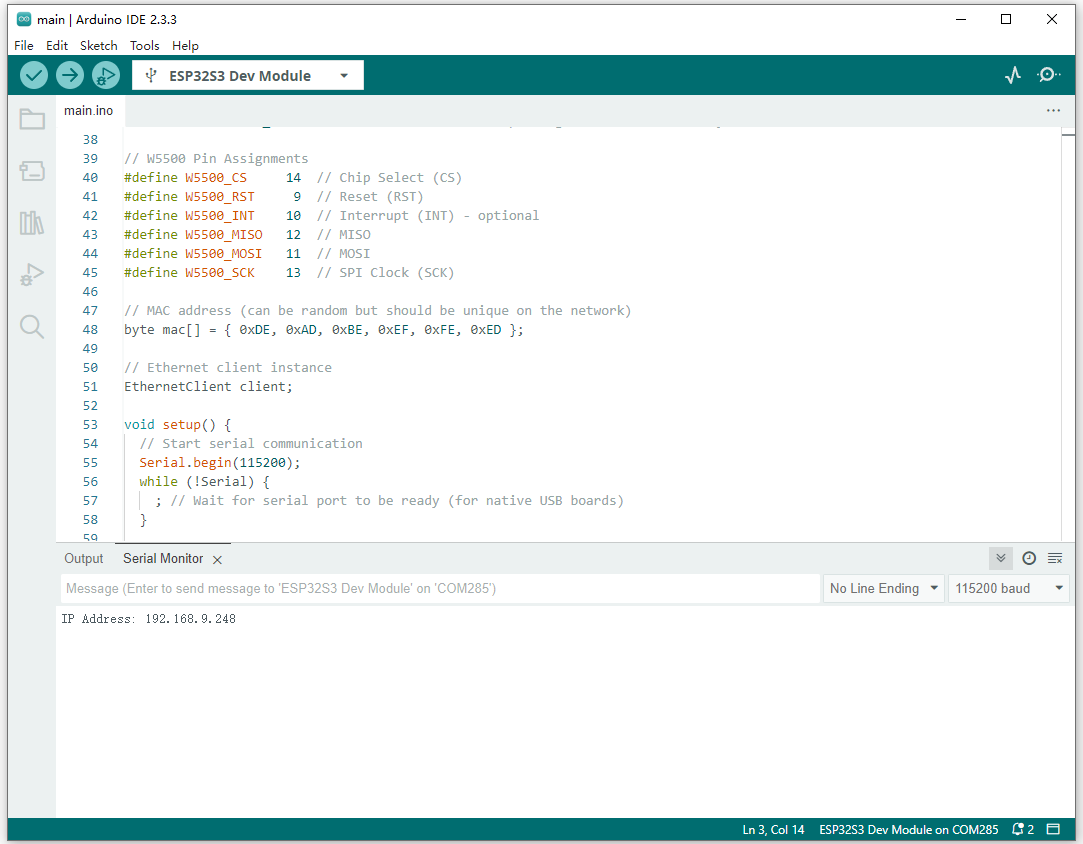Open Library Manager books icon
Image resolution: width=1083 pixels, height=844 pixels.
point(32,223)
